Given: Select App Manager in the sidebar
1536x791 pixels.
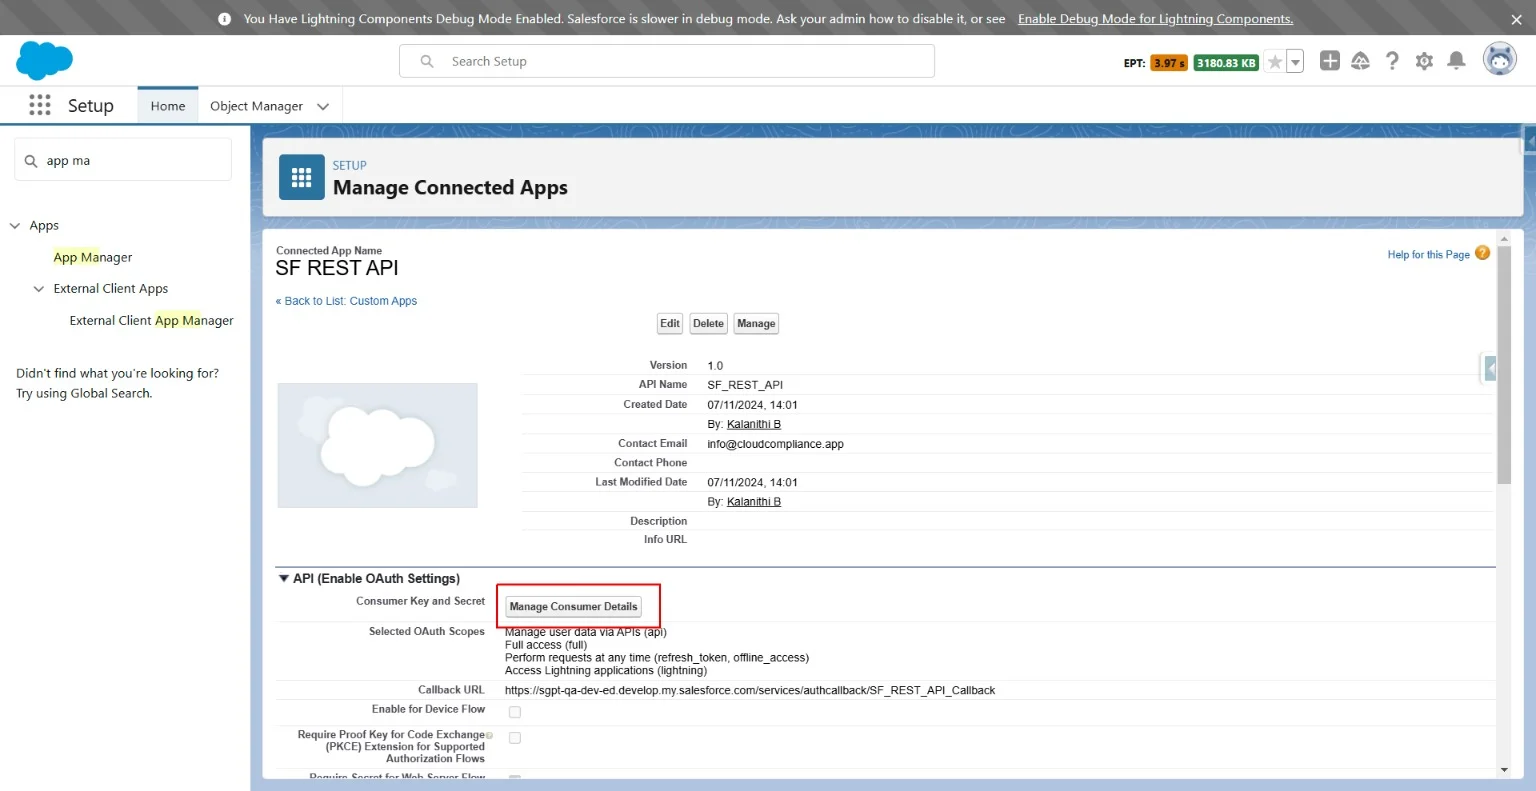Looking at the screenshot, I should click(x=93, y=257).
